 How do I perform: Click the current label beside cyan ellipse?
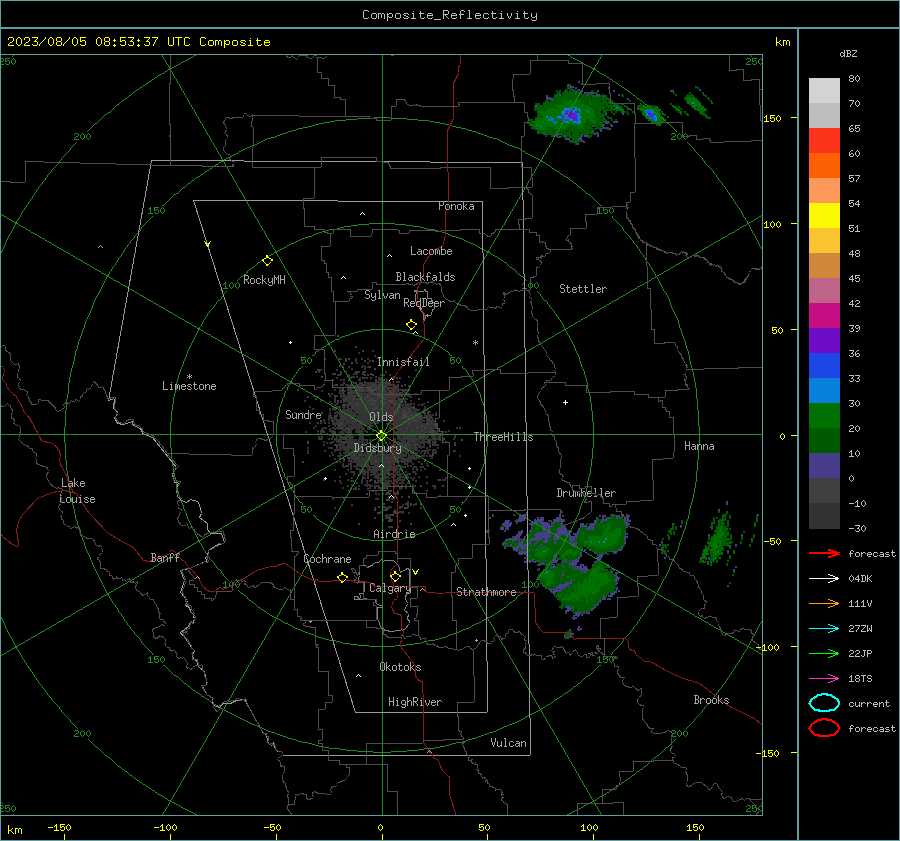click(869, 703)
